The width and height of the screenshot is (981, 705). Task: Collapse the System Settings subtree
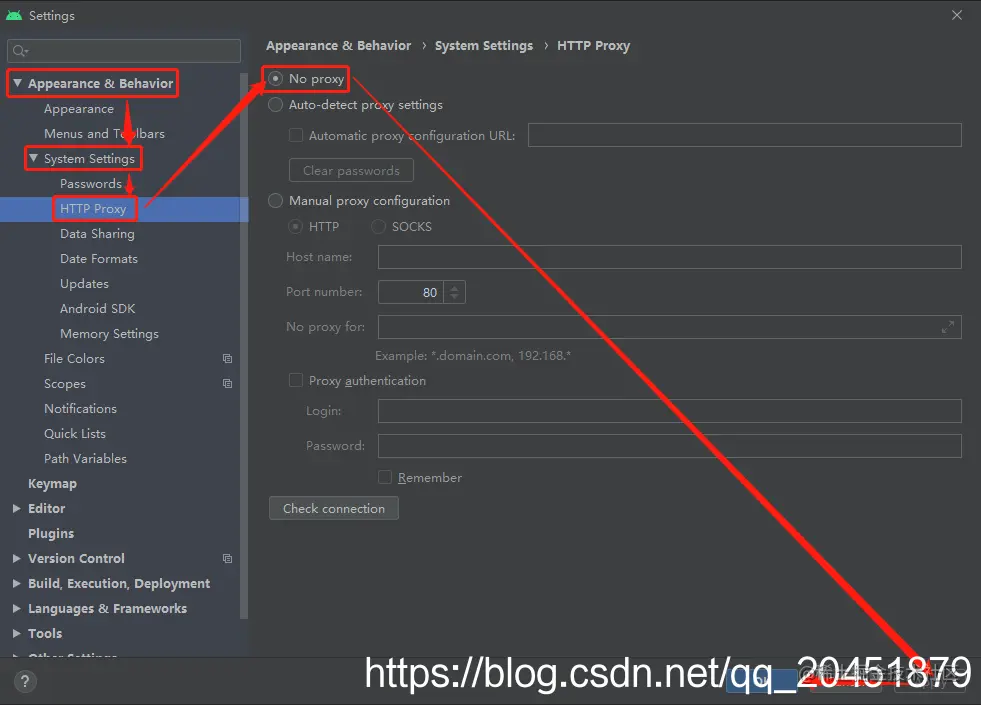(34, 158)
